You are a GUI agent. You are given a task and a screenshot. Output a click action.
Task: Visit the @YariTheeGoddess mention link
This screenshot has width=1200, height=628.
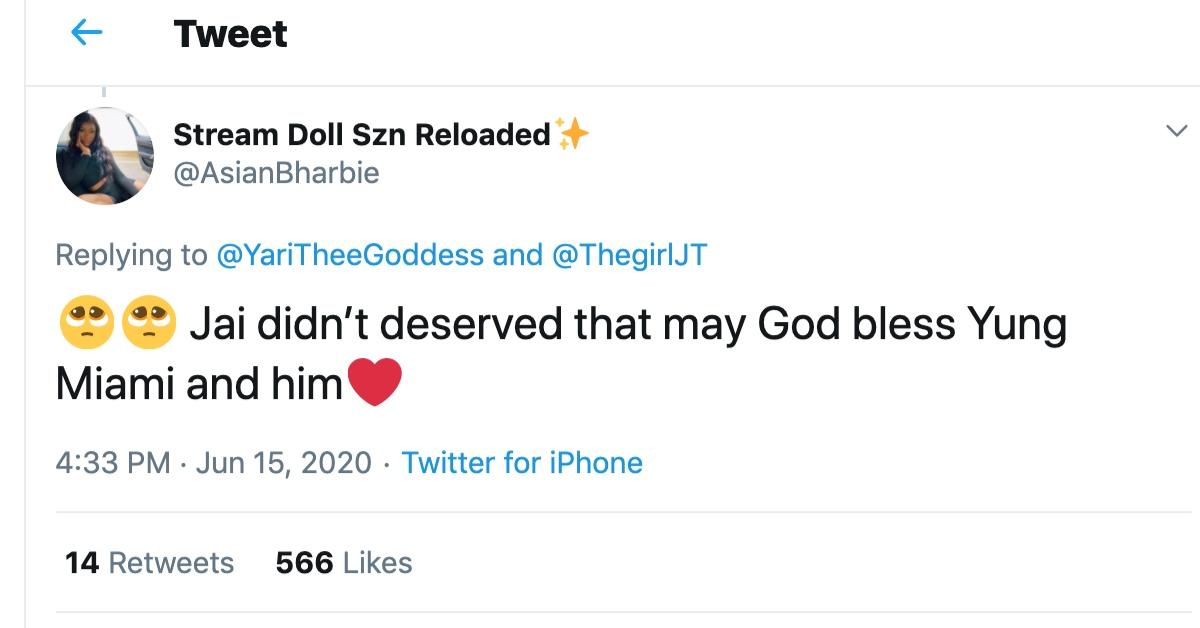click(x=349, y=255)
